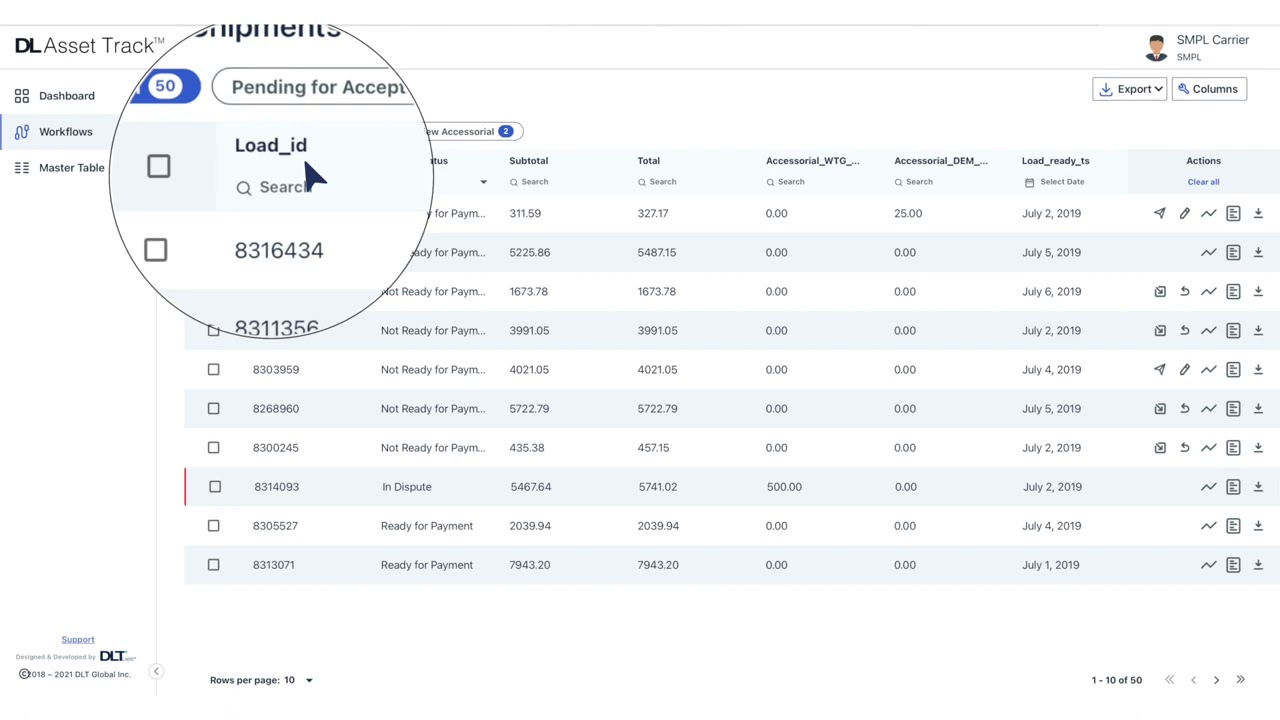Click the 25.00 accessorial DEM value
This screenshot has width=1280, height=720.
click(x=908, y=213)
